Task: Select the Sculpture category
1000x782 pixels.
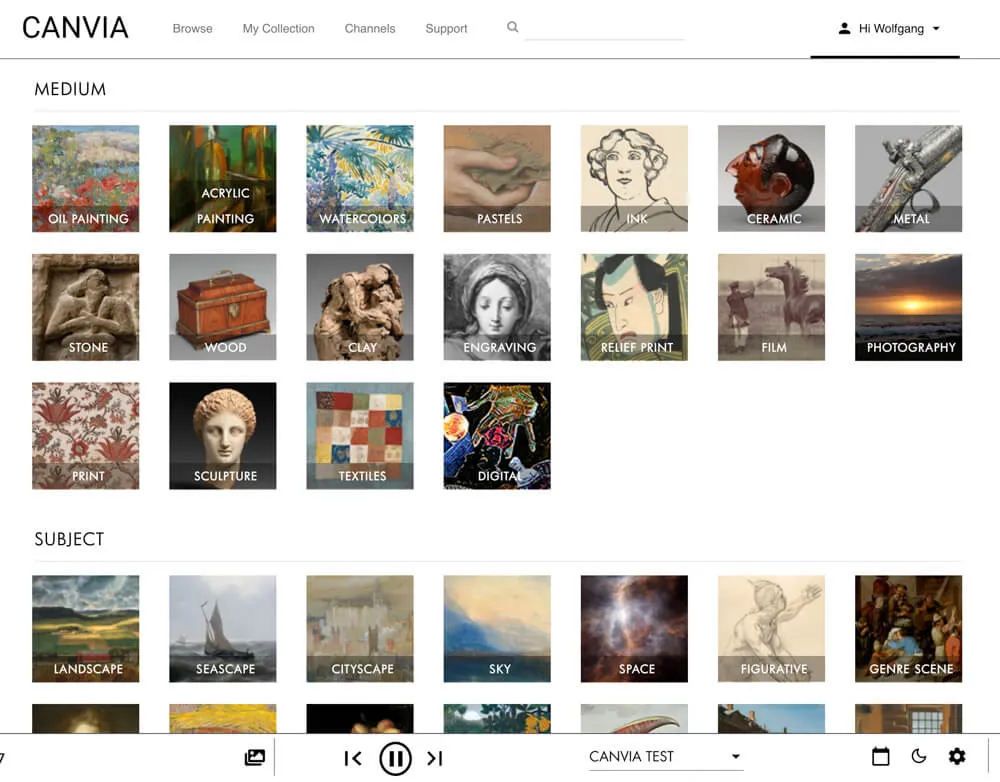Action: tap(223, 436)
